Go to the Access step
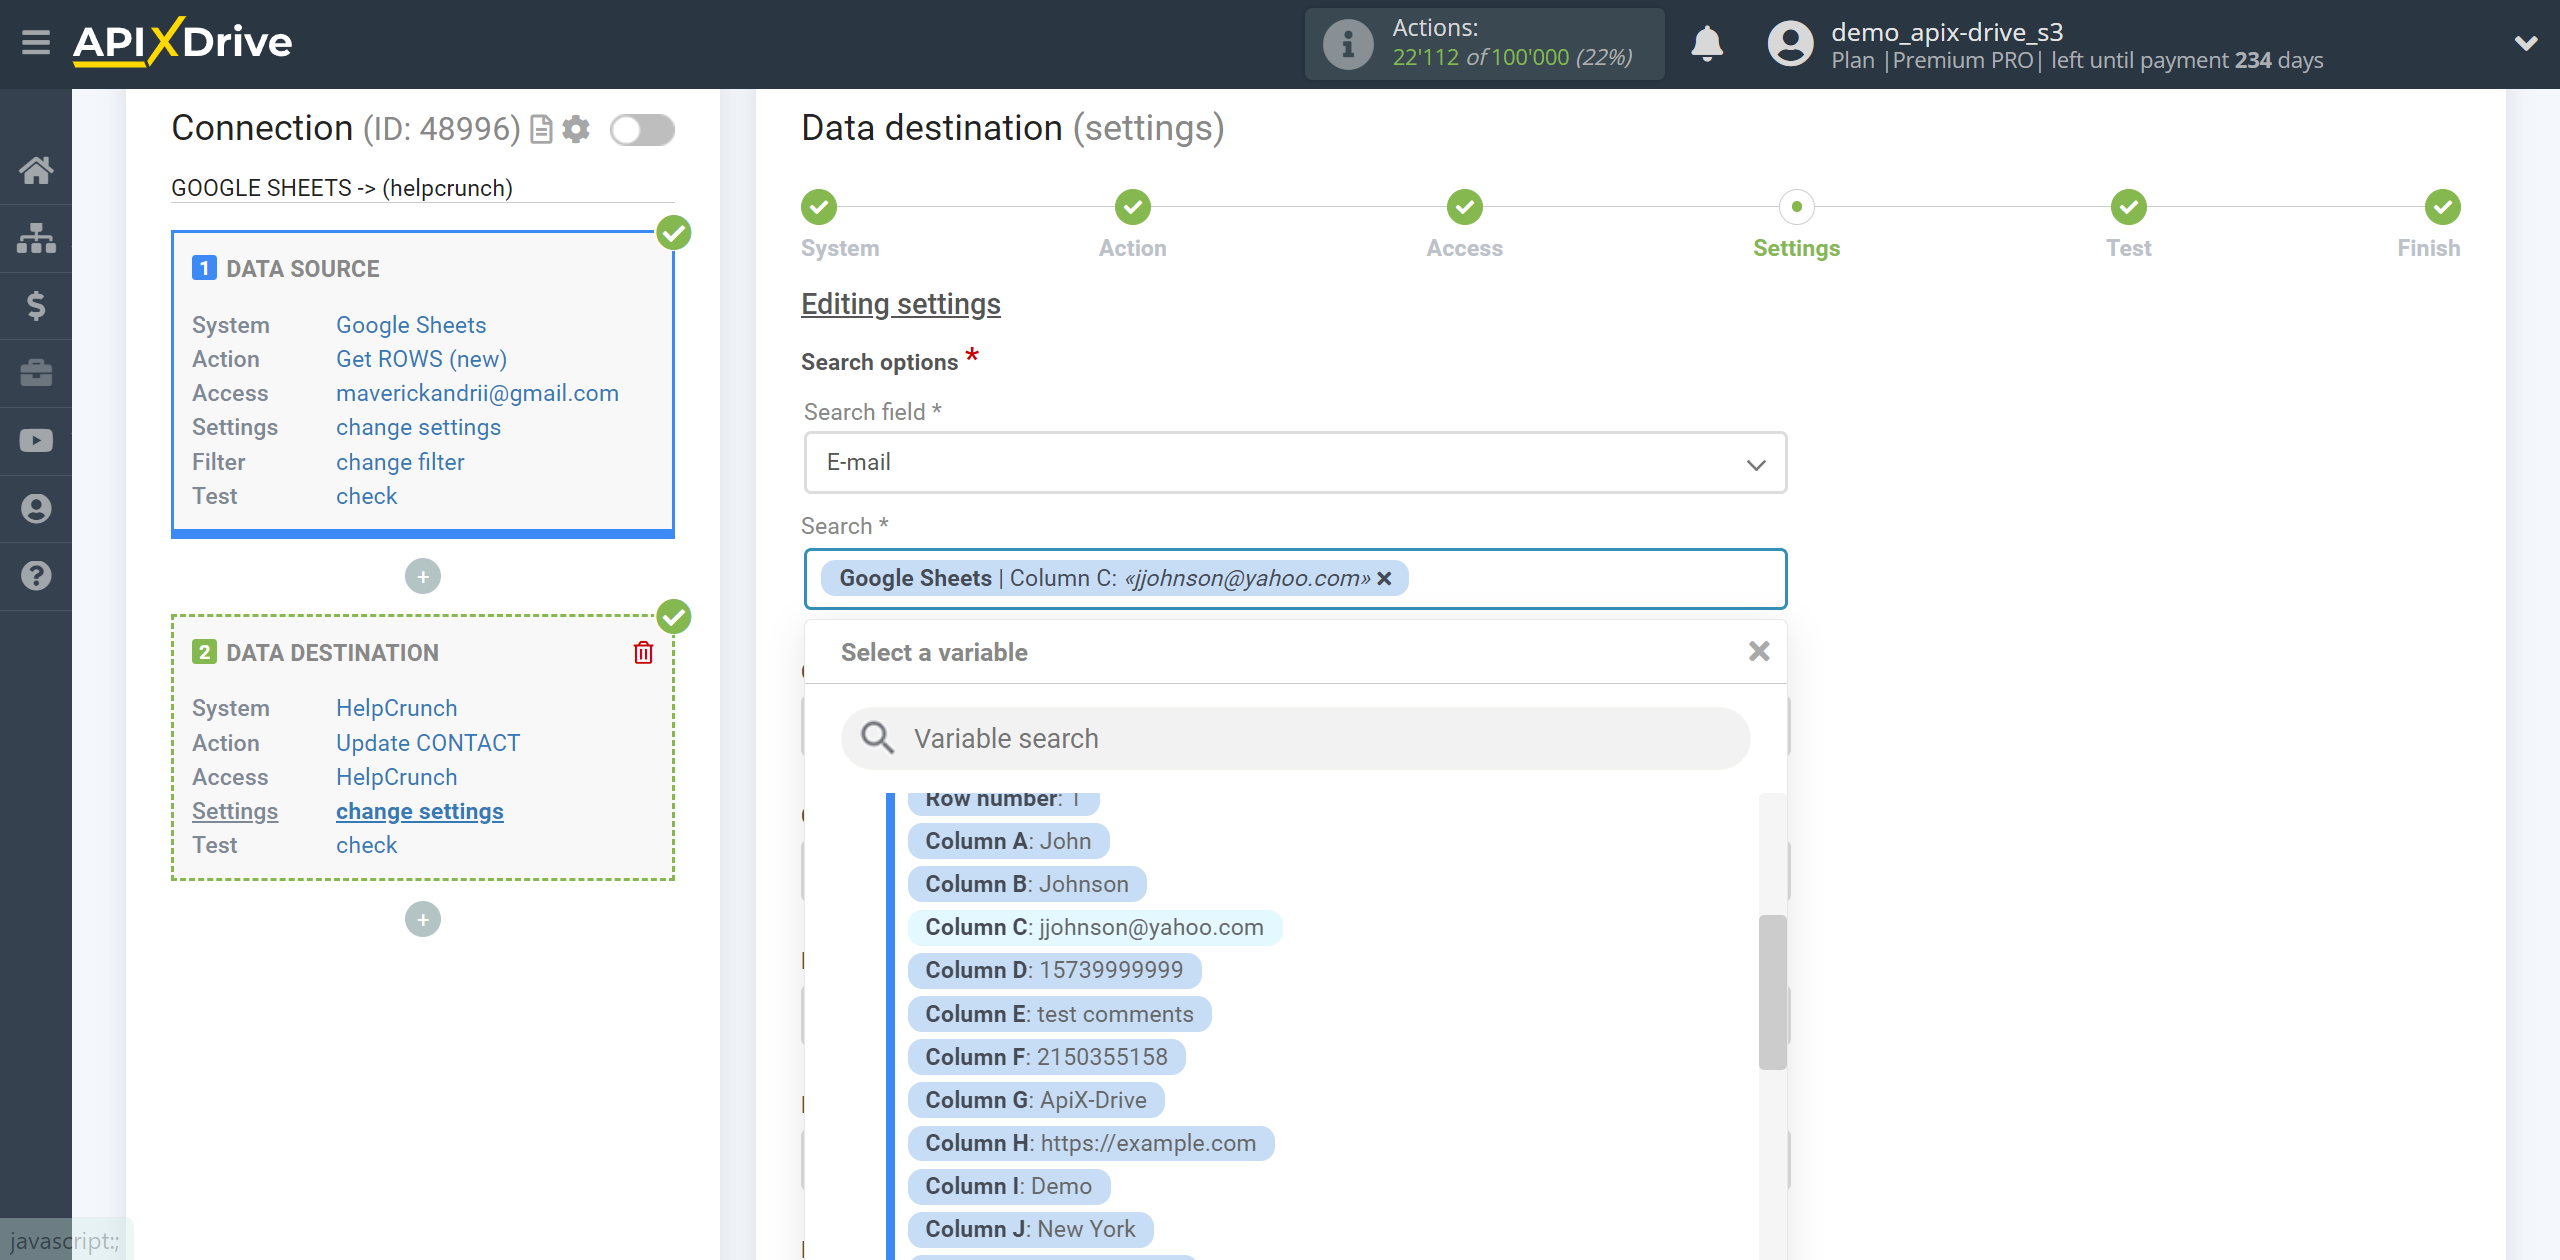The height and width of the screenshot is (1260, 2560). click(x=1465, y=207)
